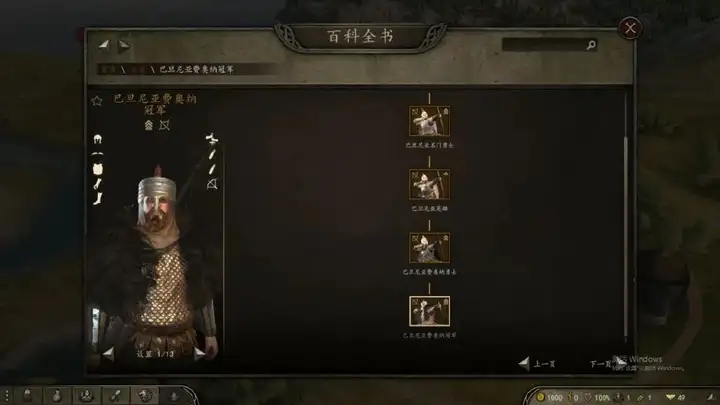
Task: Click the helmet equipment slot icon
Action: point(97,139)
